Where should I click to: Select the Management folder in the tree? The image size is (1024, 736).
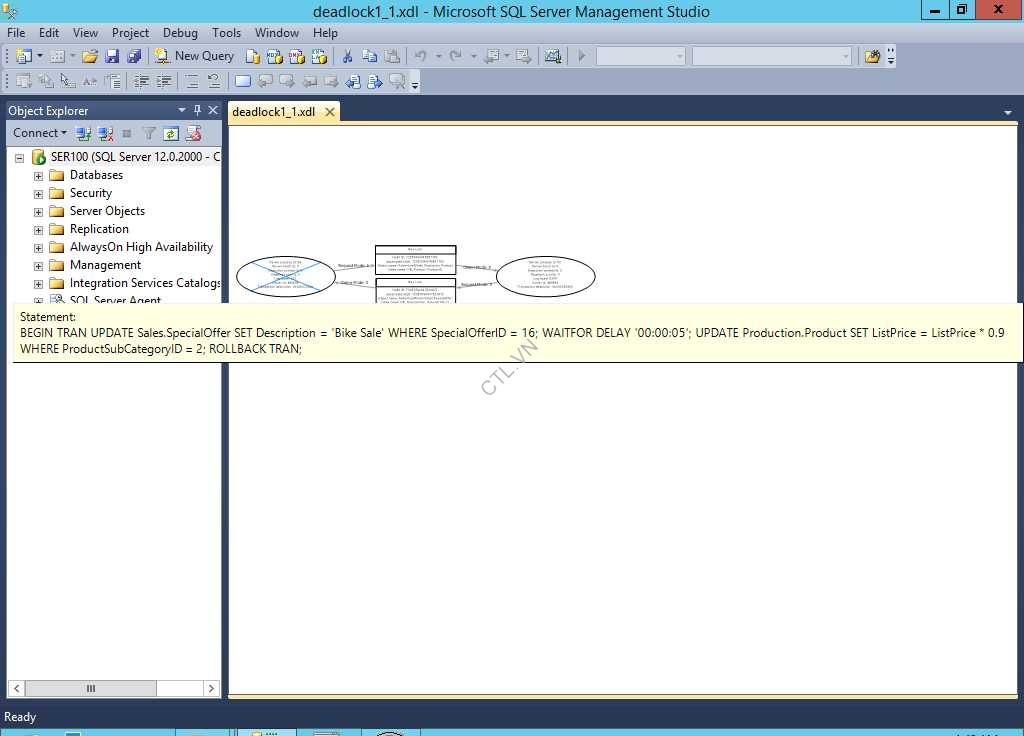[x=105, y=265]
